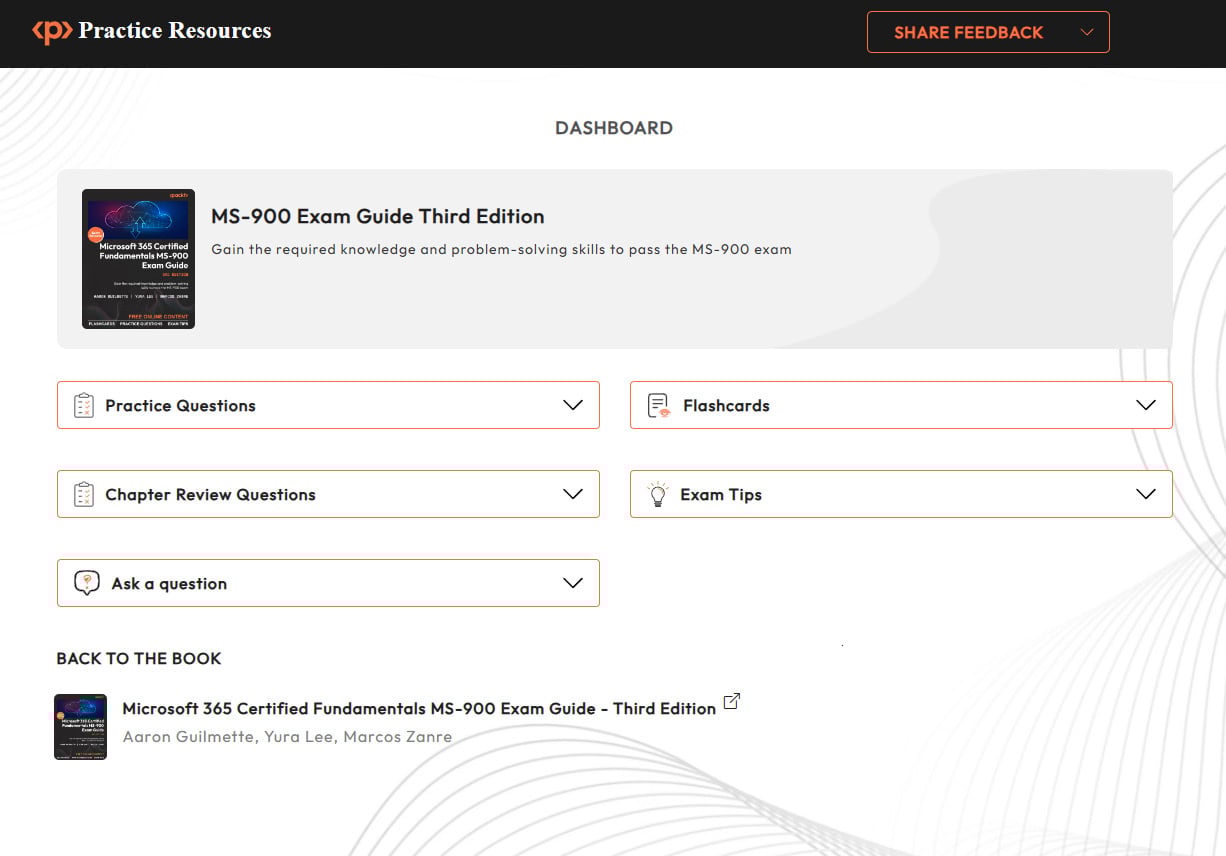The image size is (1226, 856).
Task: Open the book via the external link icon
Action: (x=731, y=700)
